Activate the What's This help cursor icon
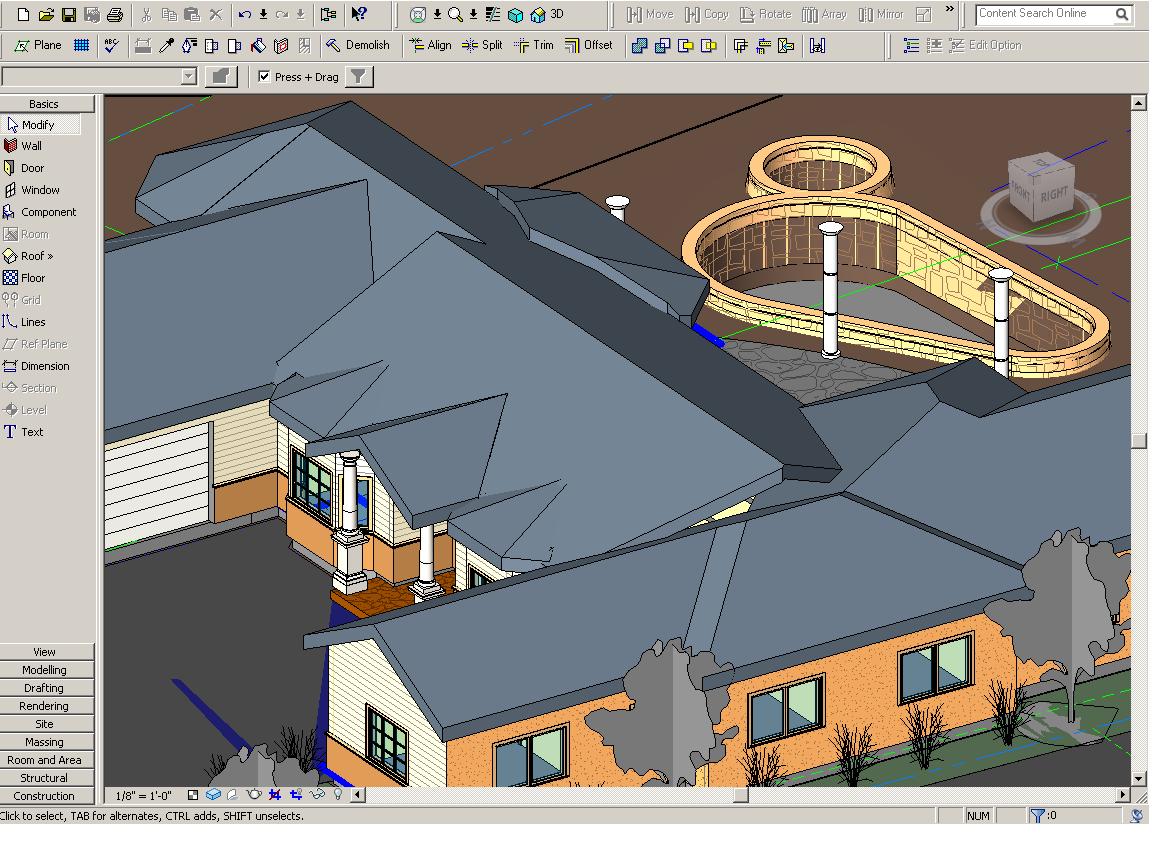This screenshot has height=864, width=1152. click(x=359, y=14)
